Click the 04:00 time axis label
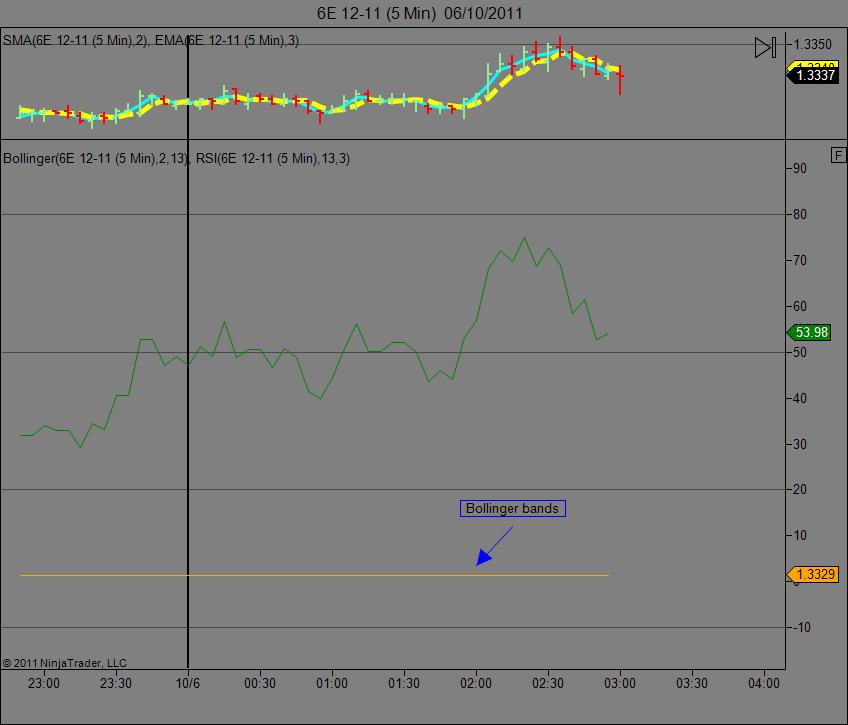 [x=764, y=683]
